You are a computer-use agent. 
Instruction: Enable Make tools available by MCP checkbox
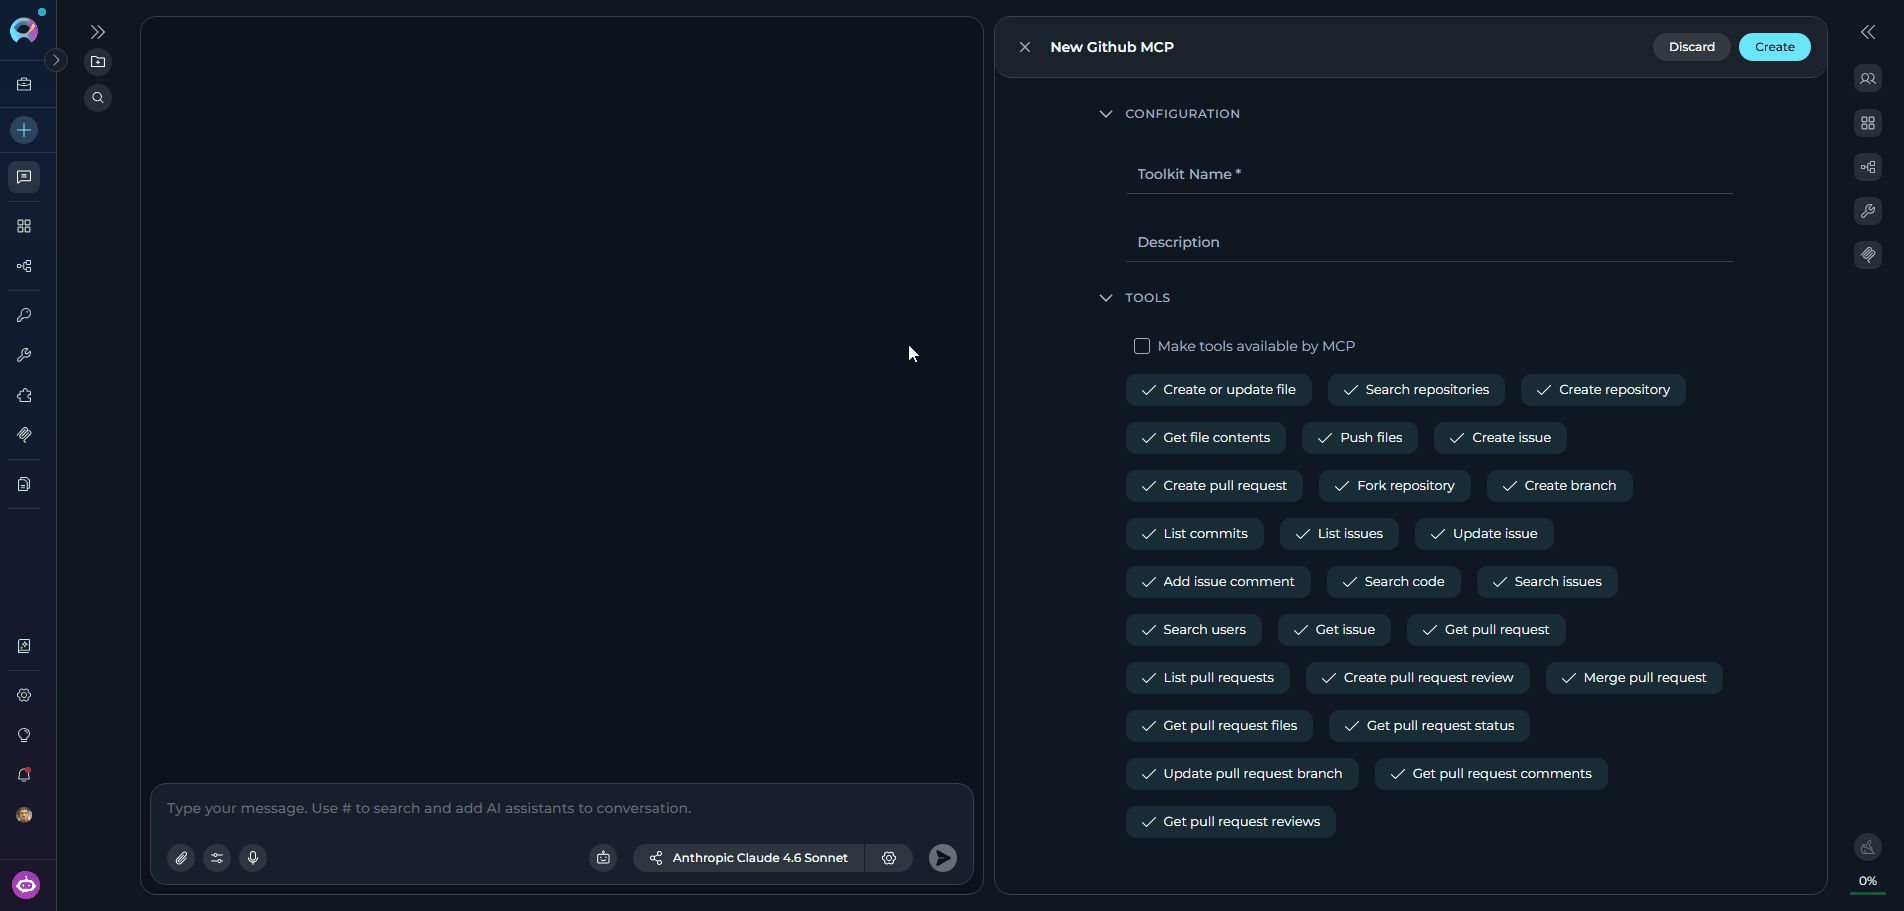point(1142,346)
